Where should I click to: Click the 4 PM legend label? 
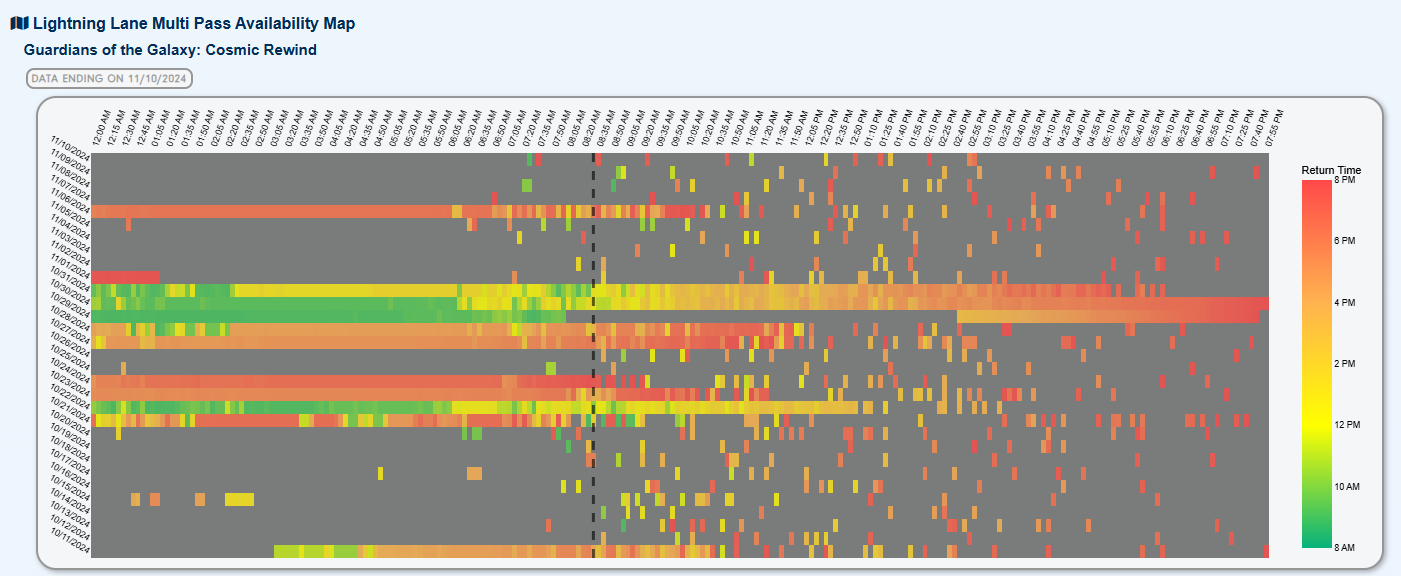click(x=1345, y=302)
